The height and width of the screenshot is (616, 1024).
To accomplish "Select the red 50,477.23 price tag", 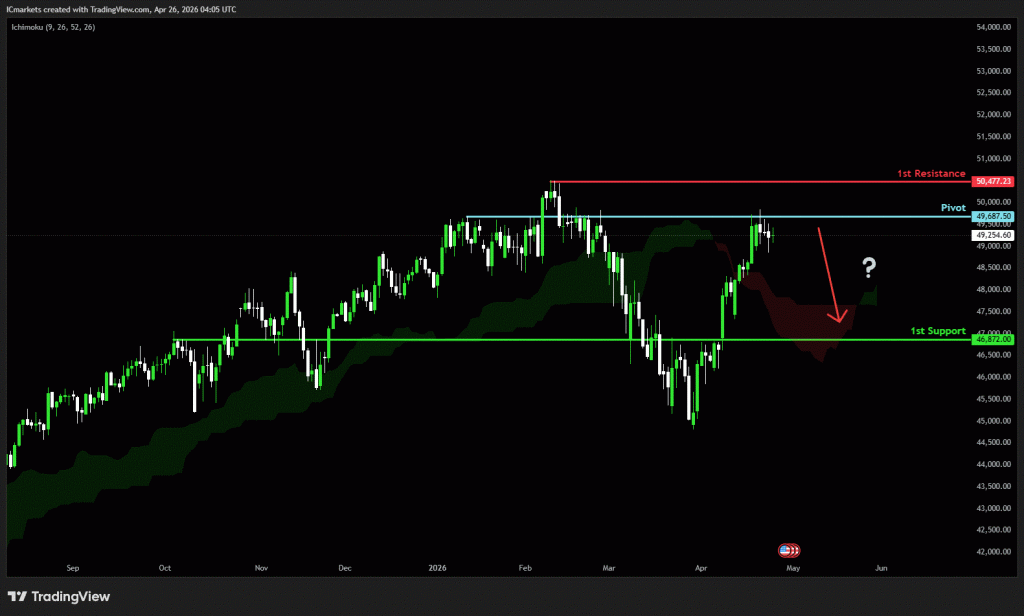I will point(994,181).
